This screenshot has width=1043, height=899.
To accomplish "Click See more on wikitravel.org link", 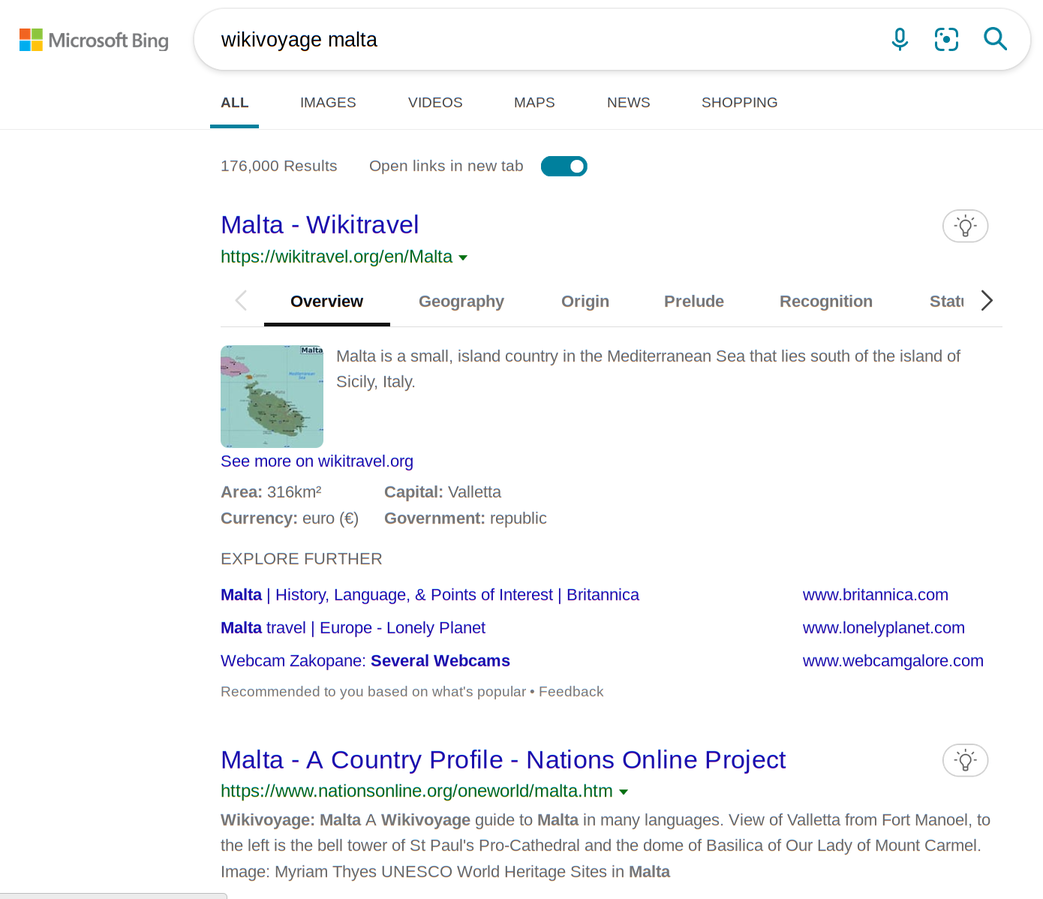I will pos(317,461).
